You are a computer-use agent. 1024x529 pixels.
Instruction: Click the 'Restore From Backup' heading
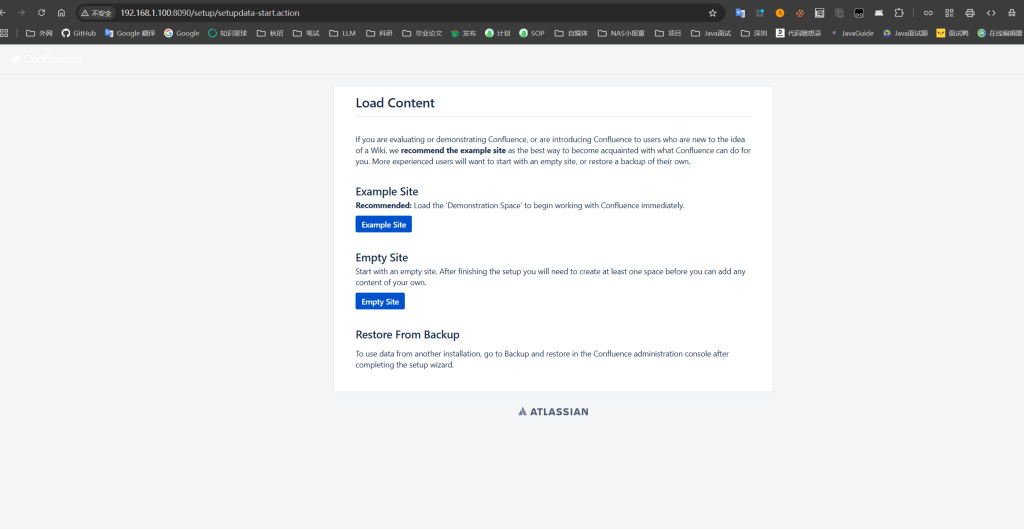point(408,334)
